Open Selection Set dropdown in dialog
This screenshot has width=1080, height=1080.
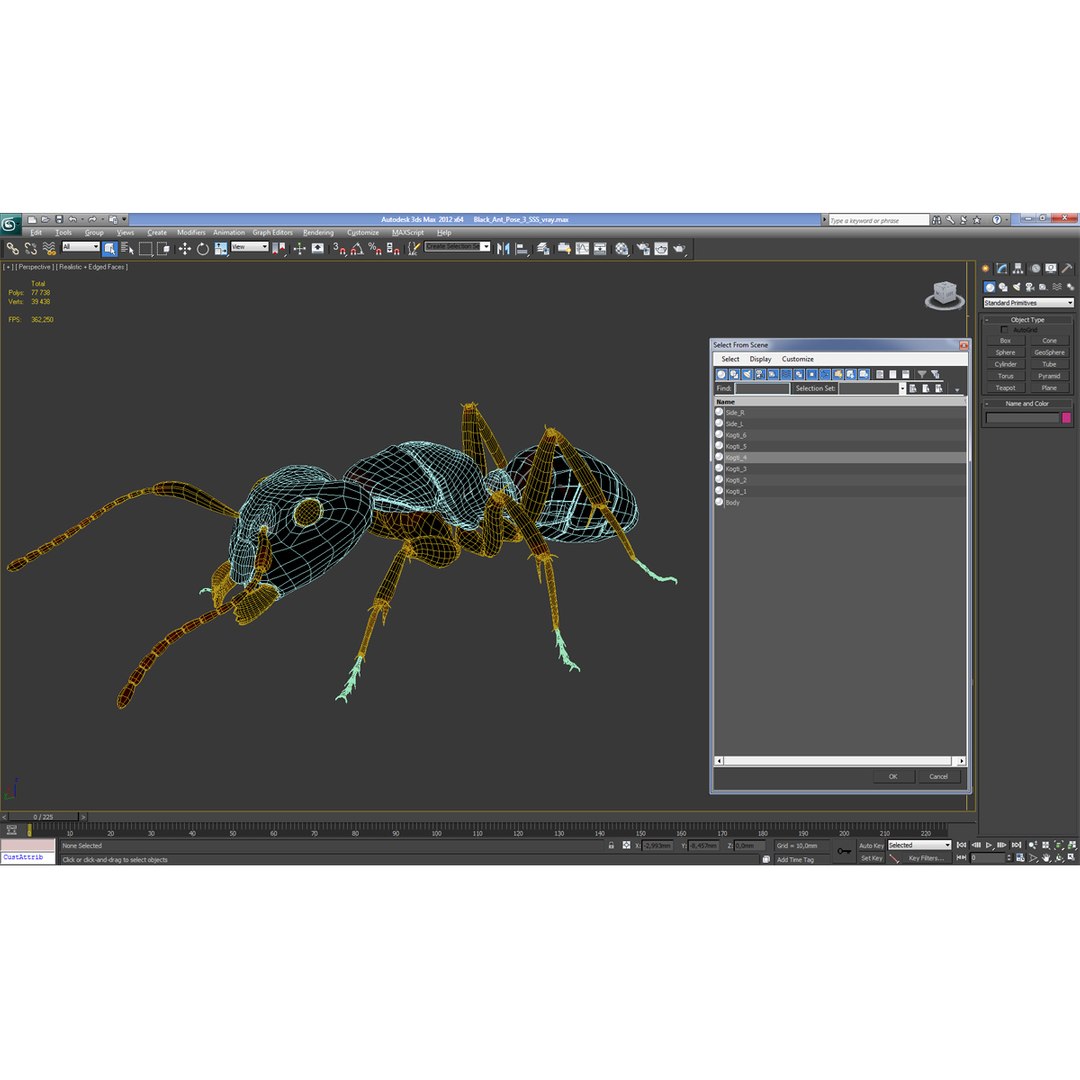[902, 388]
